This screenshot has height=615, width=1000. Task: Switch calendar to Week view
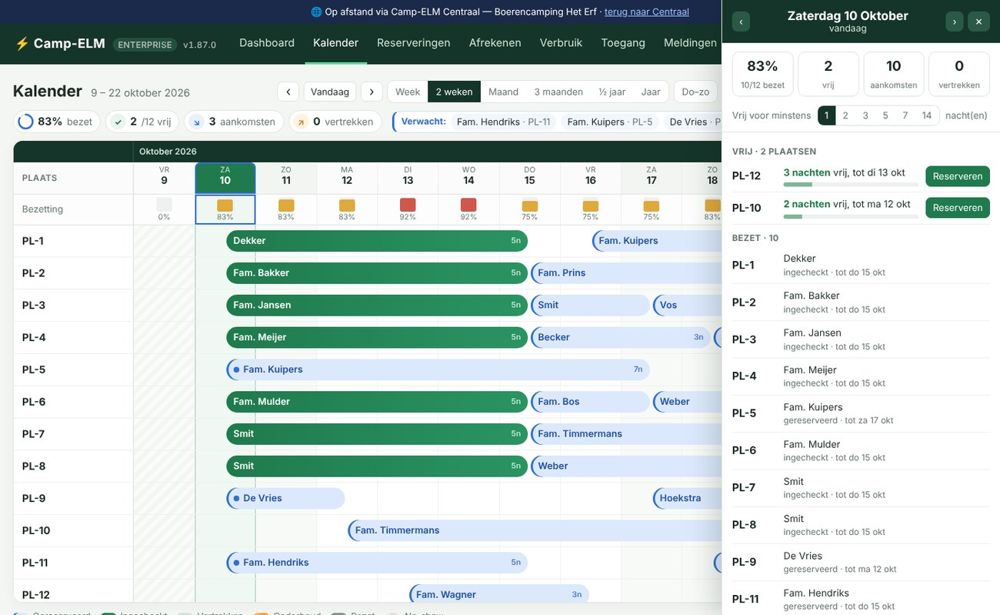pyautogui.click(x=408, y=92)
